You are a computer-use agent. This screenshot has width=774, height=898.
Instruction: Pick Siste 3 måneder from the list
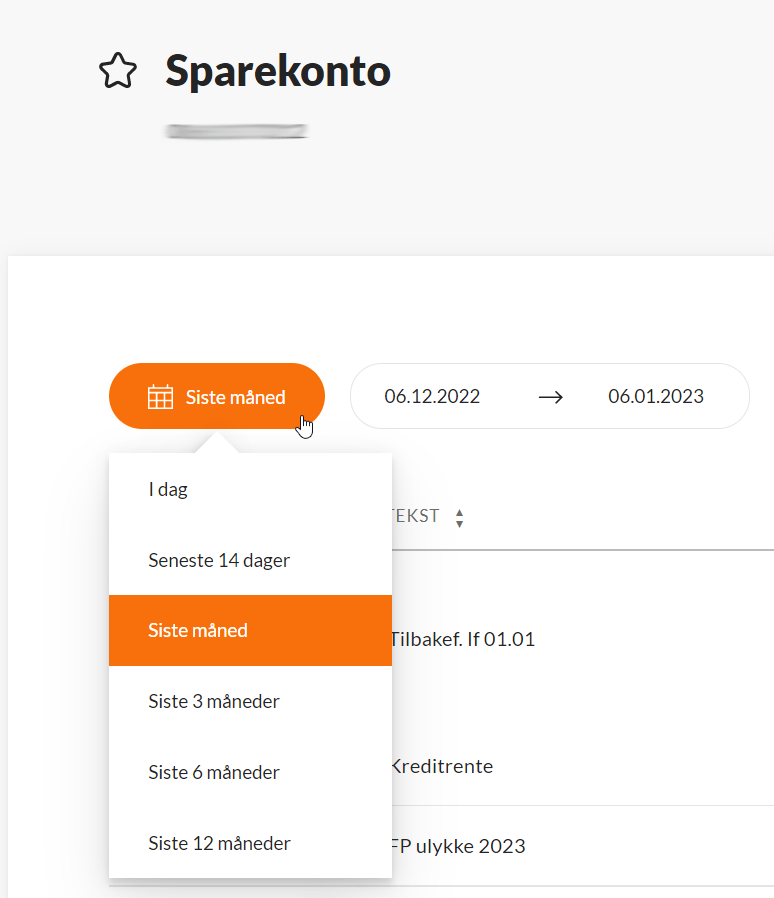[214, 701]
